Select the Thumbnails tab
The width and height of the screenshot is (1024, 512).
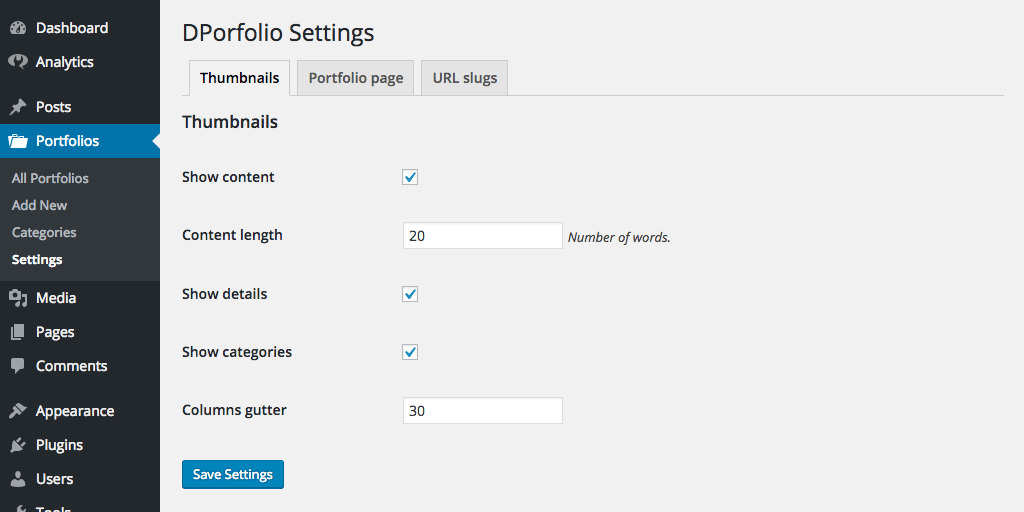(x=240, y=78)
